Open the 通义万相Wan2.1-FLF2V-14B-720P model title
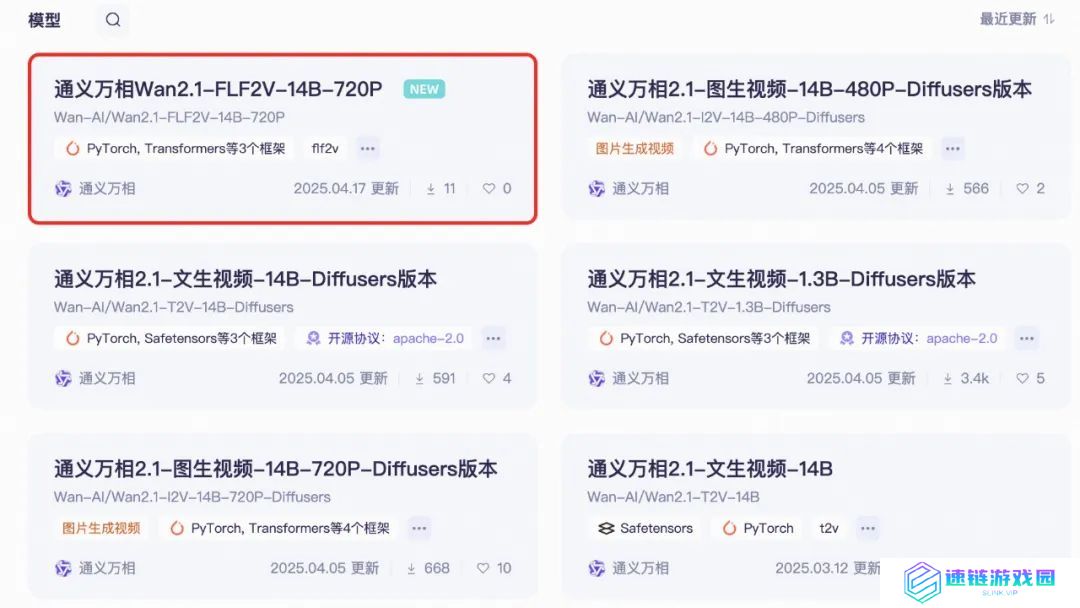 point(218,90)
